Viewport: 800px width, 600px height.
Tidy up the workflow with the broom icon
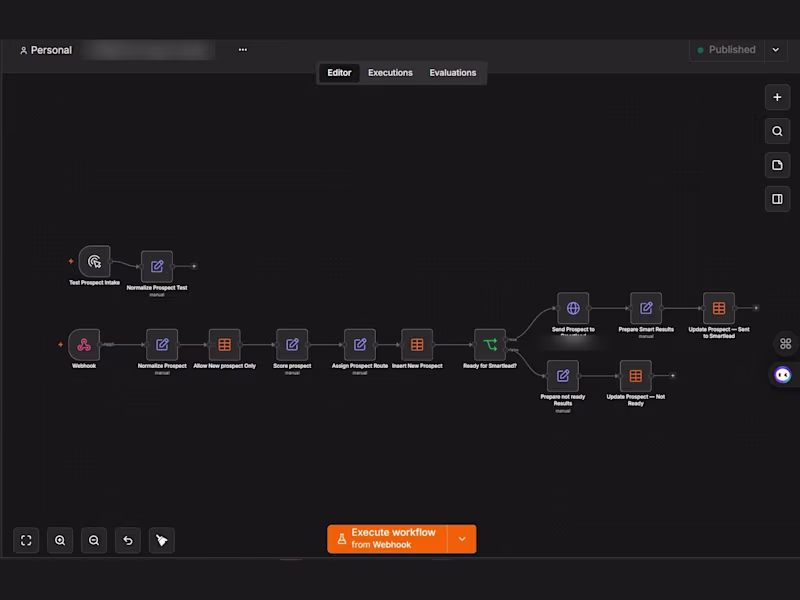pos(162,540)
